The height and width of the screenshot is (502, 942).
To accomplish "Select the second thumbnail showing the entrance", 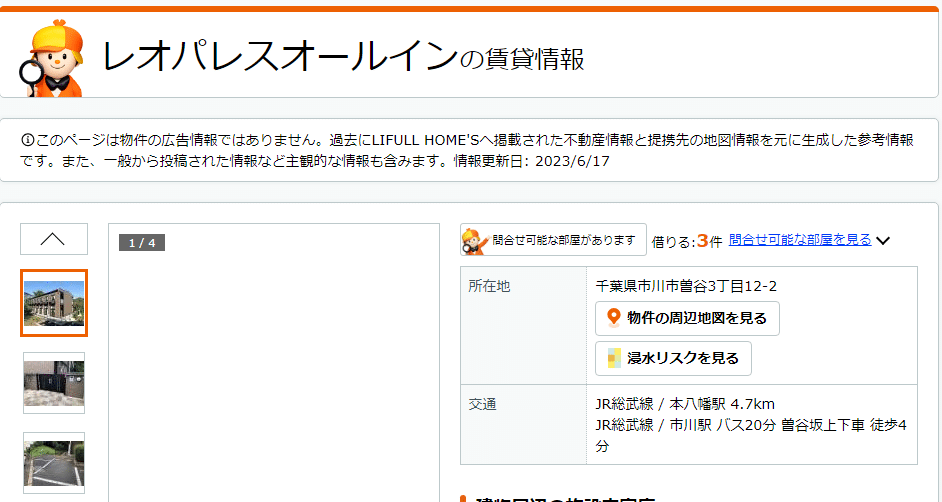I will click(54, 382).
